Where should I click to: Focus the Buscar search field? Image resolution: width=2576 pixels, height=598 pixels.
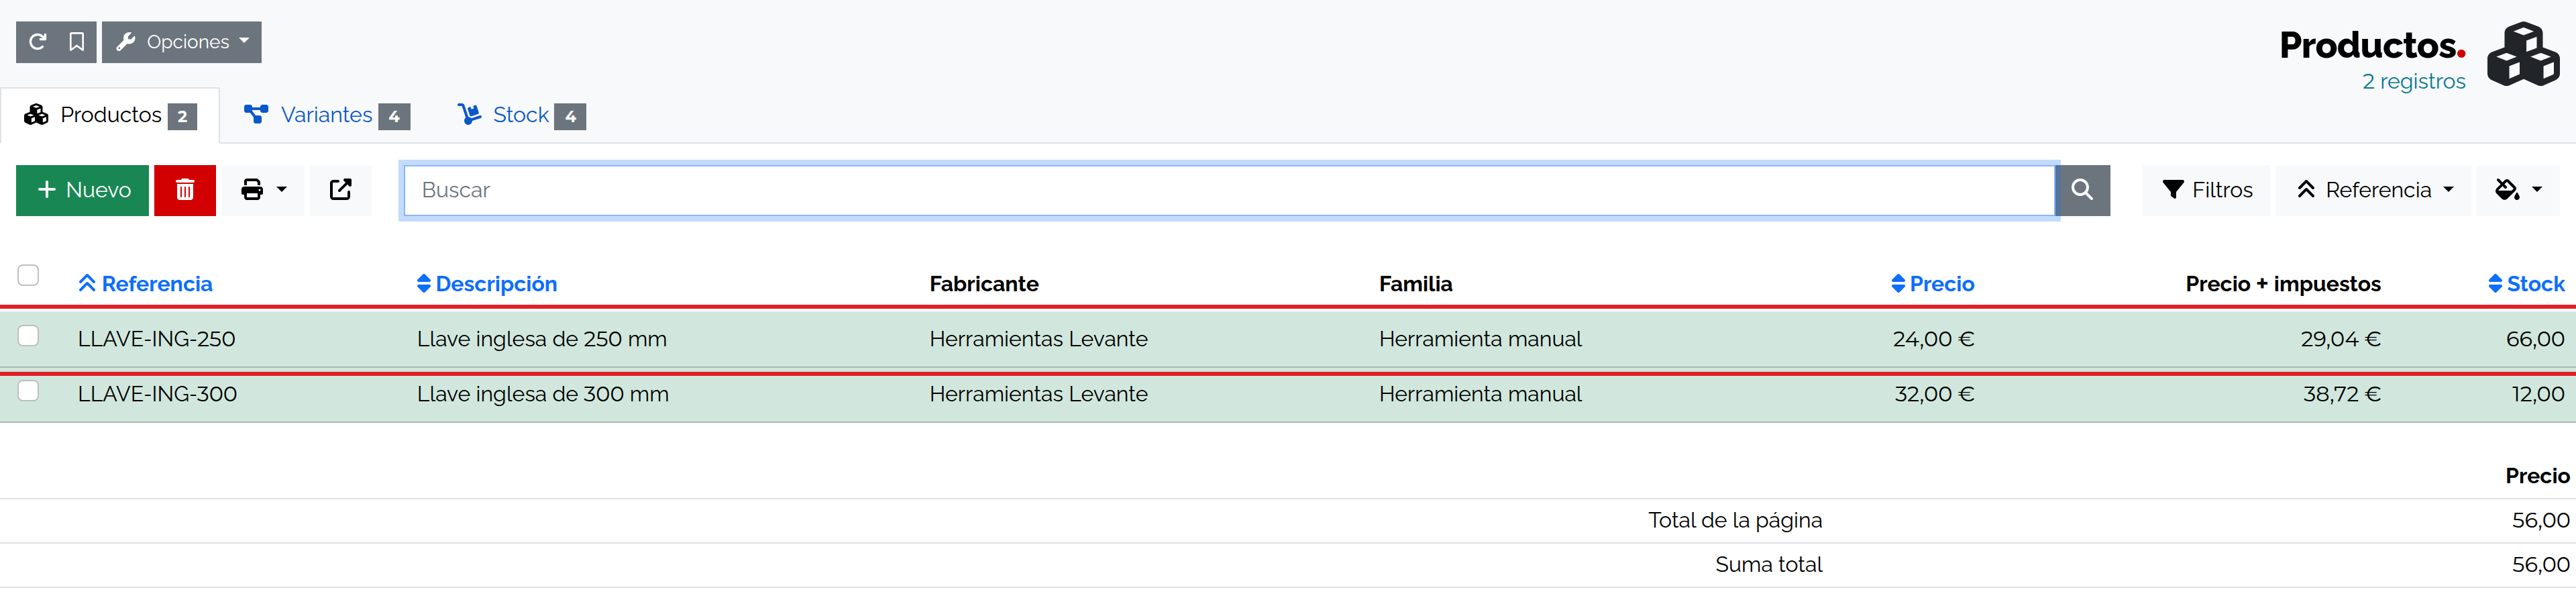[1229, 190]
